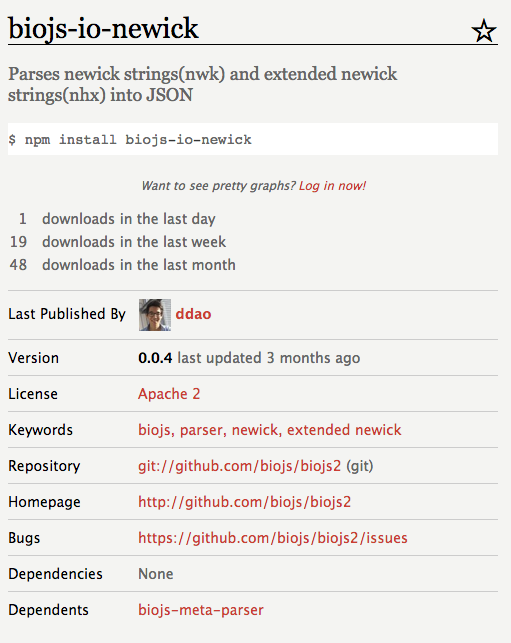Image resolution: width=511 pixels, height=643 pixels.
Task: Click the npm install command box
Action: pos(253,139)
